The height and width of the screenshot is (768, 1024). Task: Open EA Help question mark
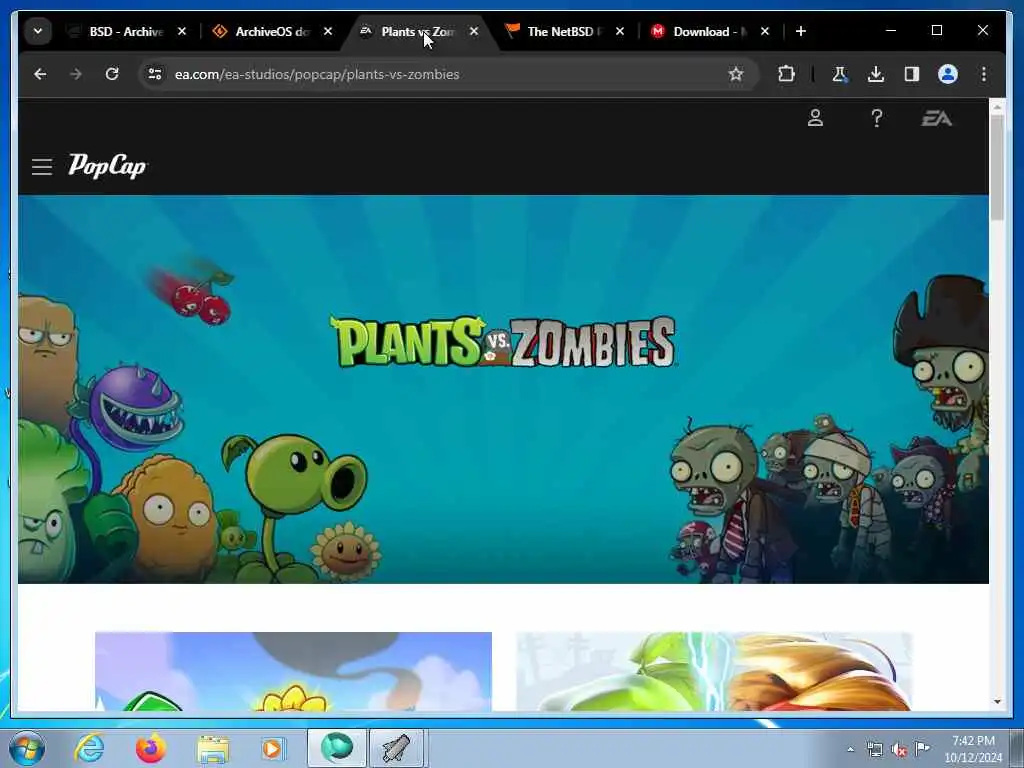[x=876, y=118]
